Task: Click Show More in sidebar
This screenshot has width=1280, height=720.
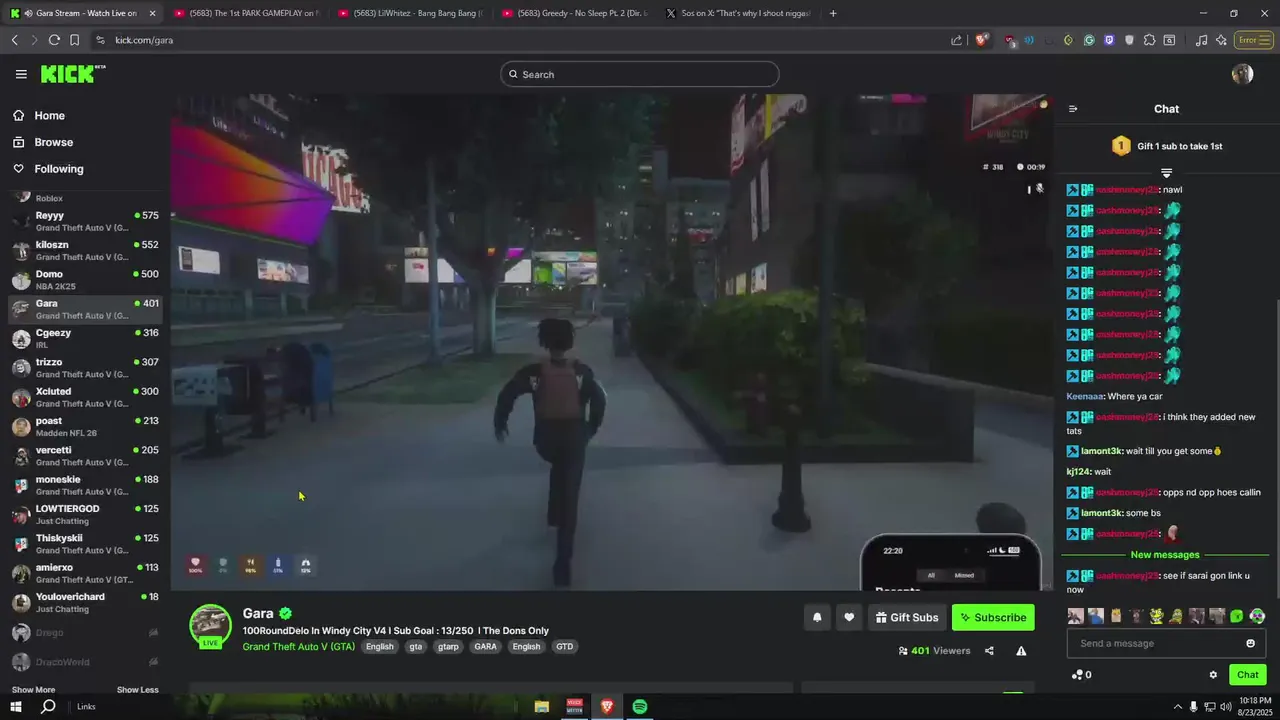Action: click(x=33, y=690)
